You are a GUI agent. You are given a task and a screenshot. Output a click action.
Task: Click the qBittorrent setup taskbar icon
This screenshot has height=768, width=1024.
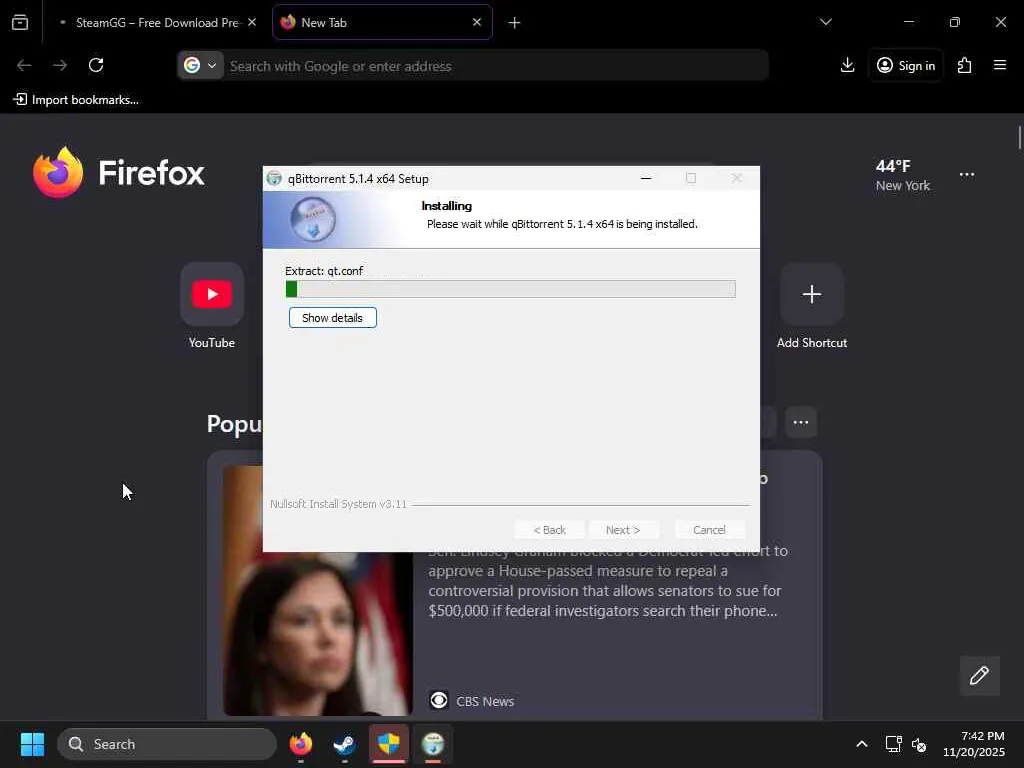coord(432,744)
